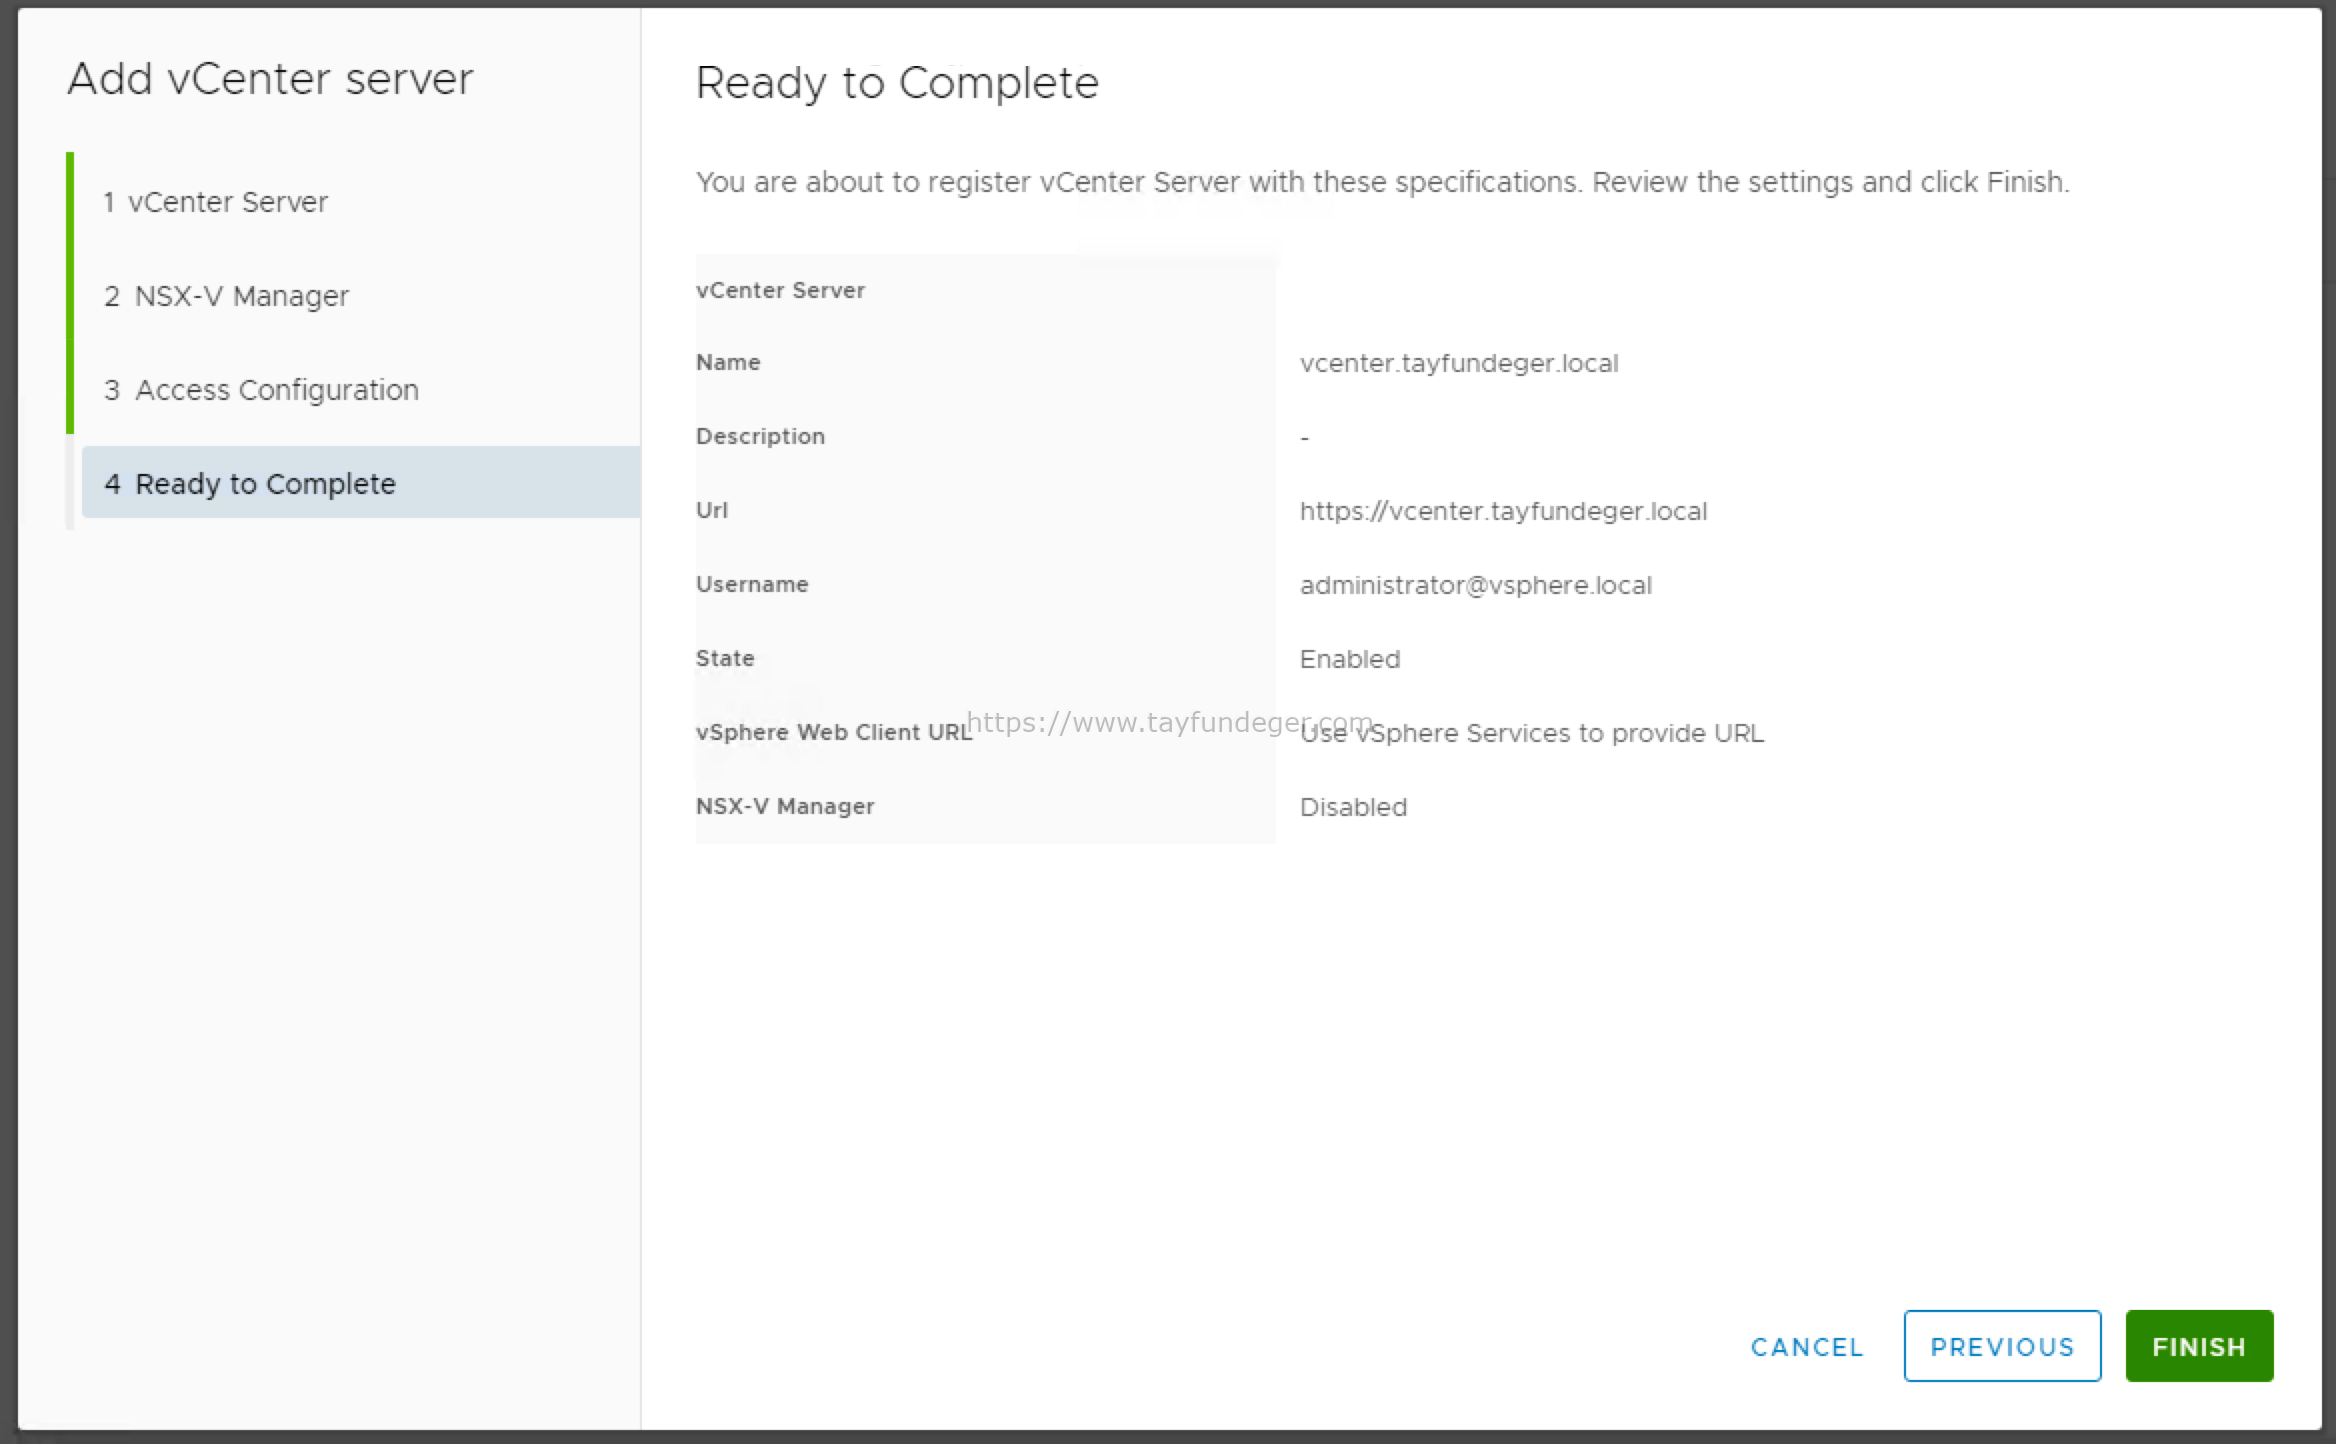Click the name value vcenter.tayfundeger.local

[1459, 363]
